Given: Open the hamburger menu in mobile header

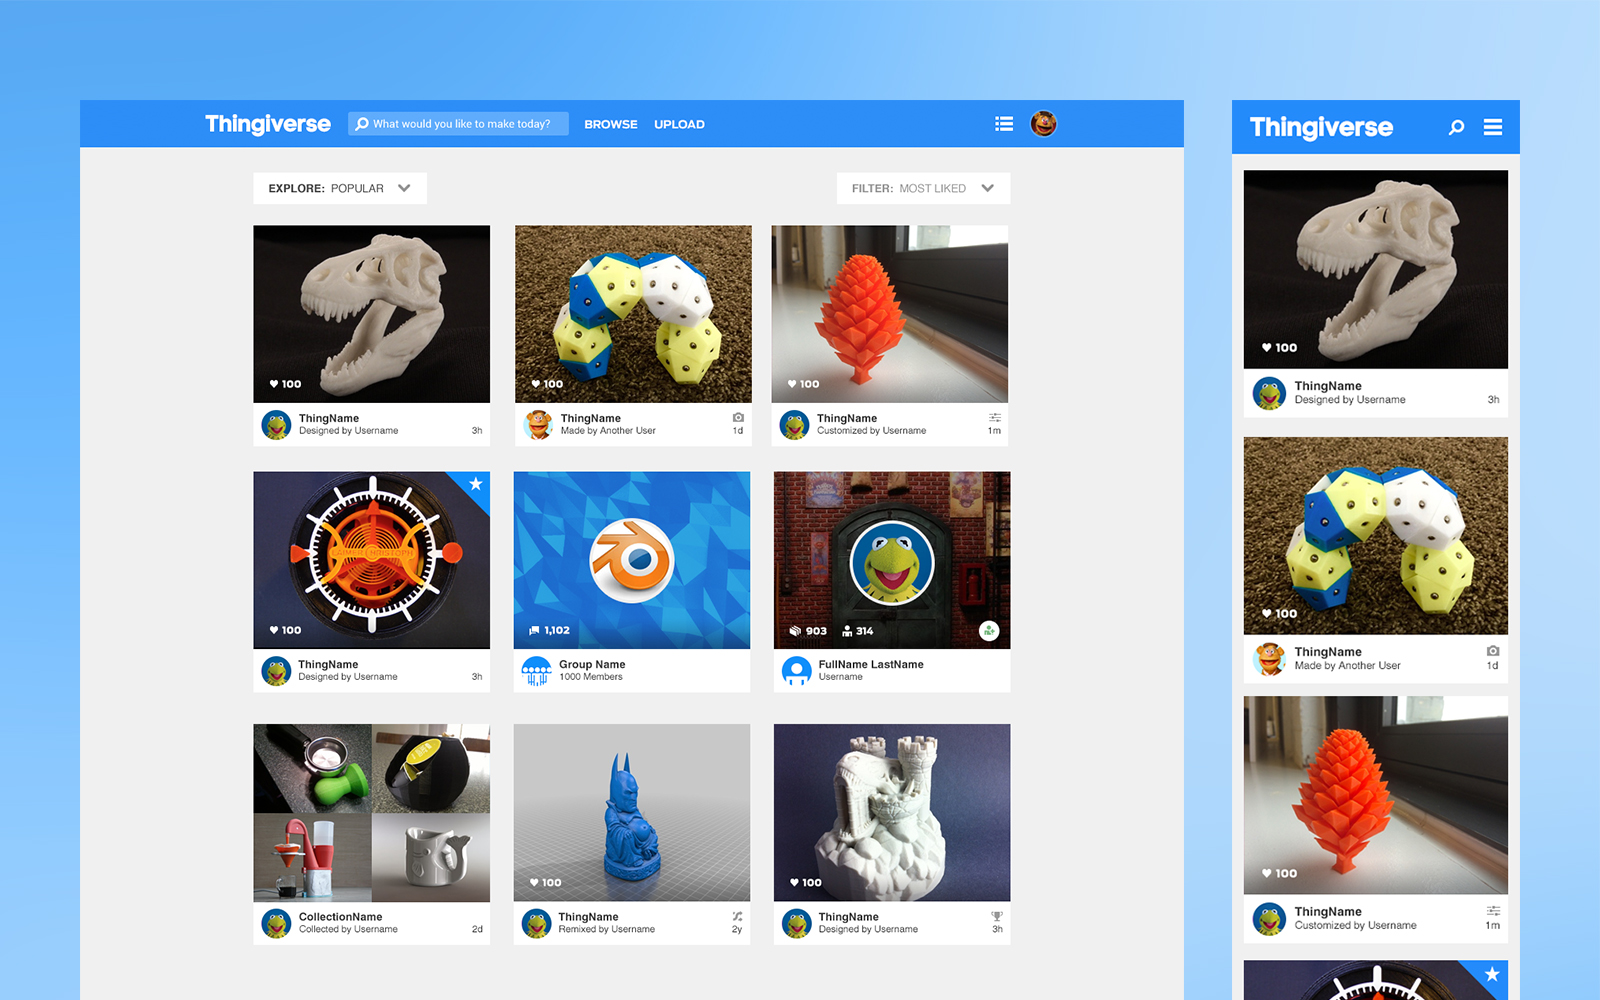Looking at the screenshot, I should tap(1493, 127).
